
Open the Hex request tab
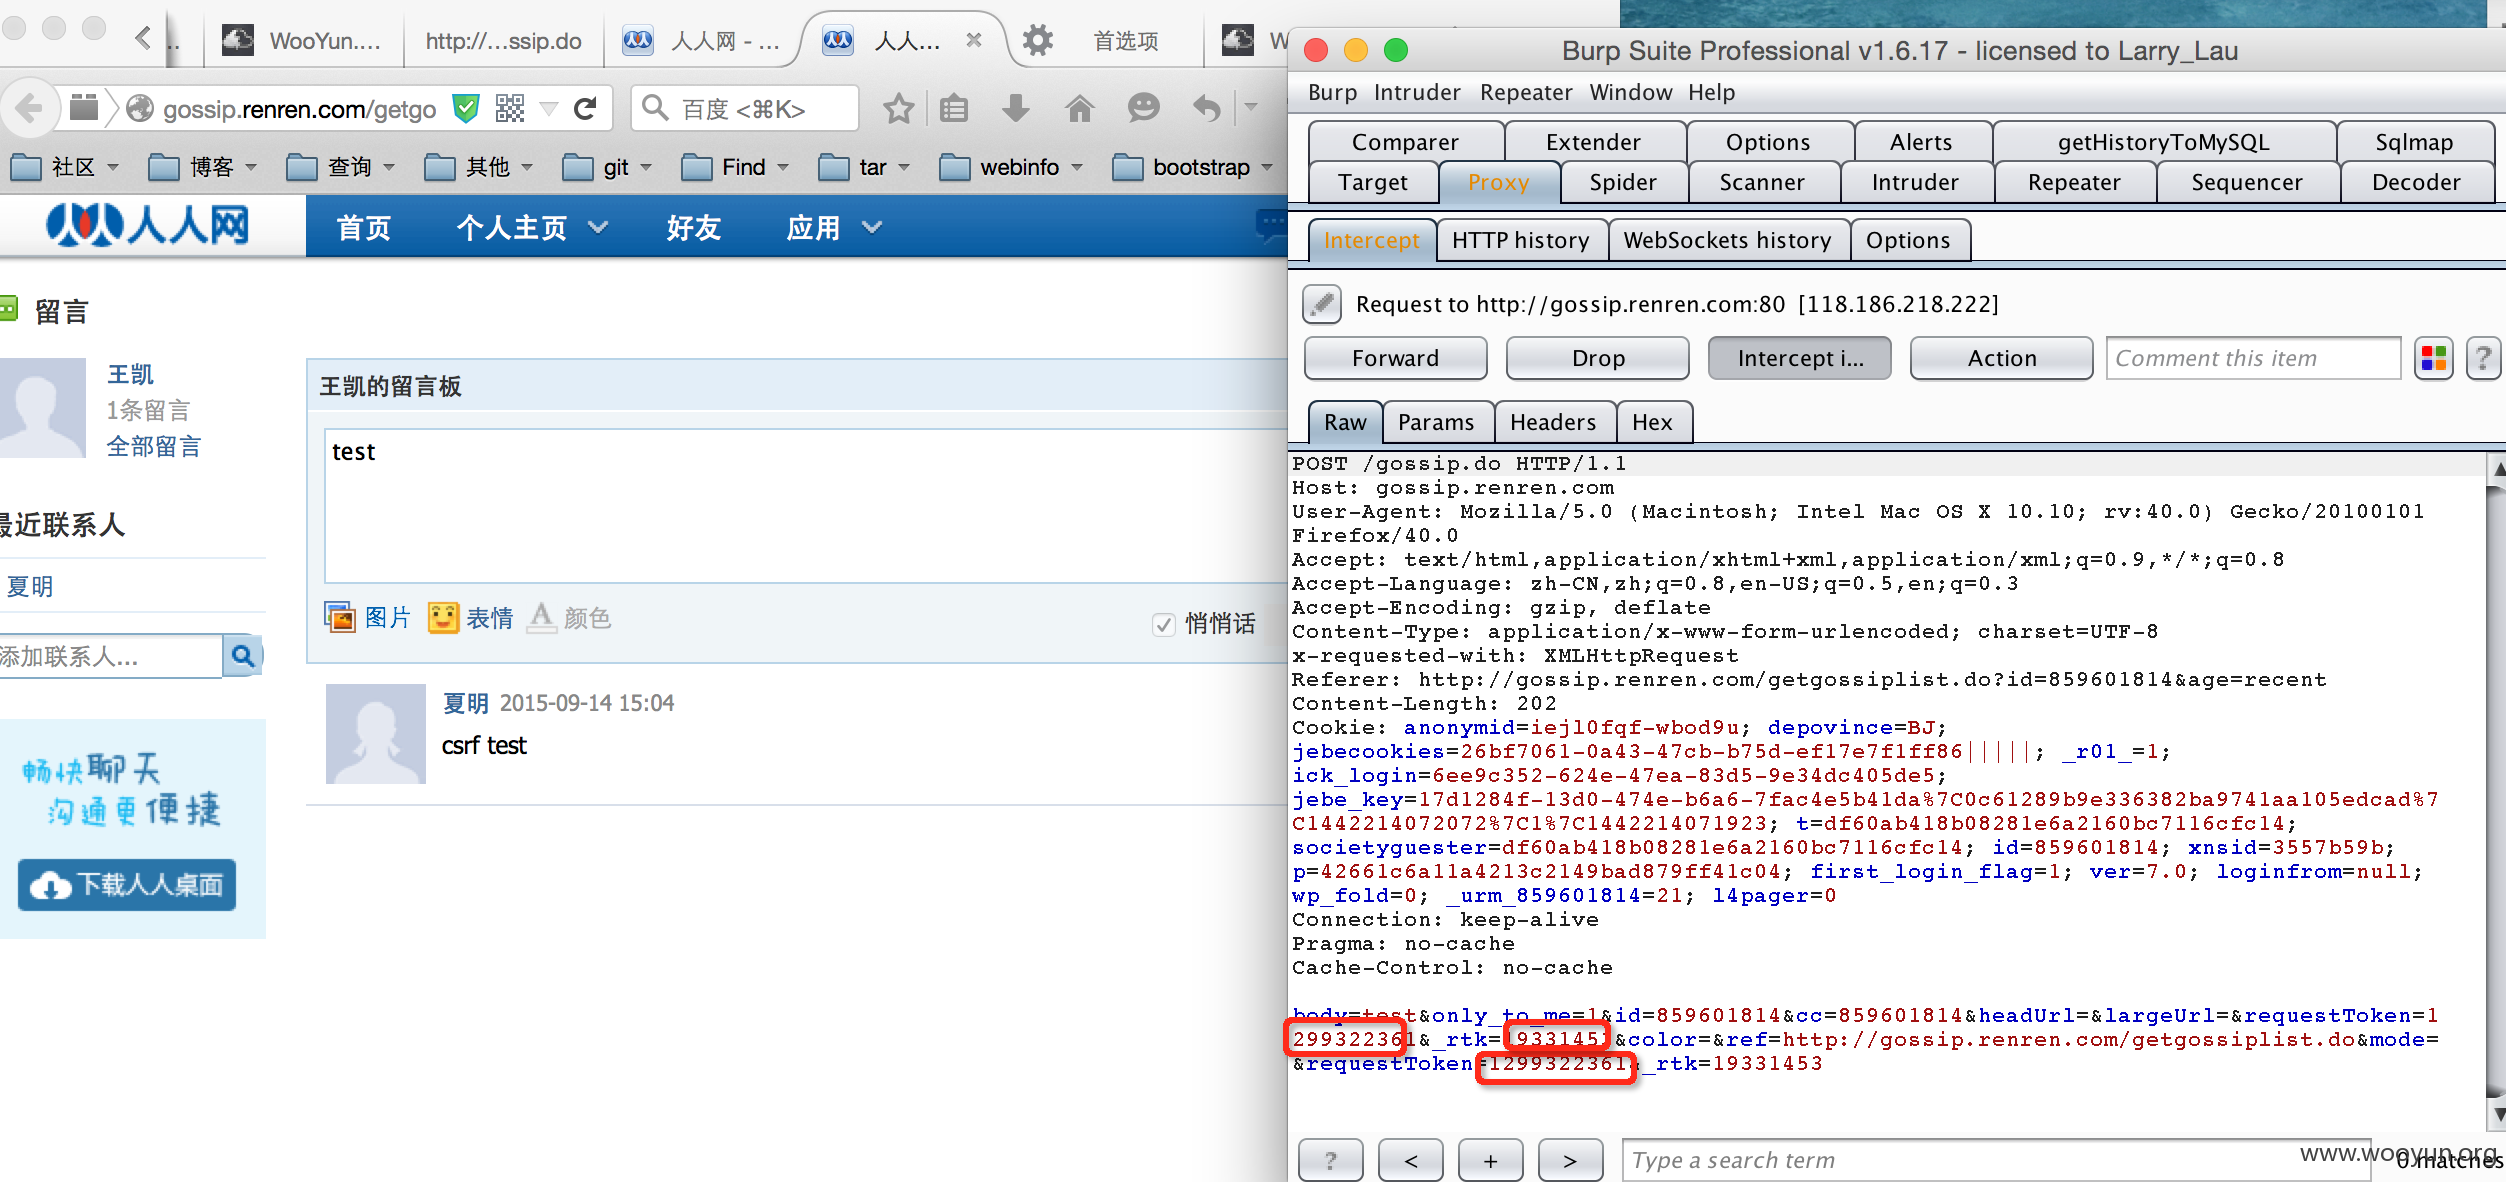1652,422
